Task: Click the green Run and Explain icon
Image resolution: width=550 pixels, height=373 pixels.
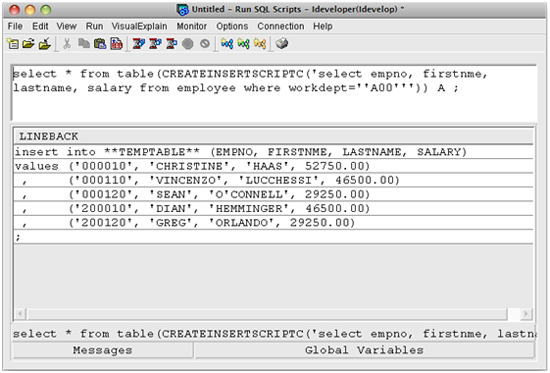Action: click(x=243, y=44)
